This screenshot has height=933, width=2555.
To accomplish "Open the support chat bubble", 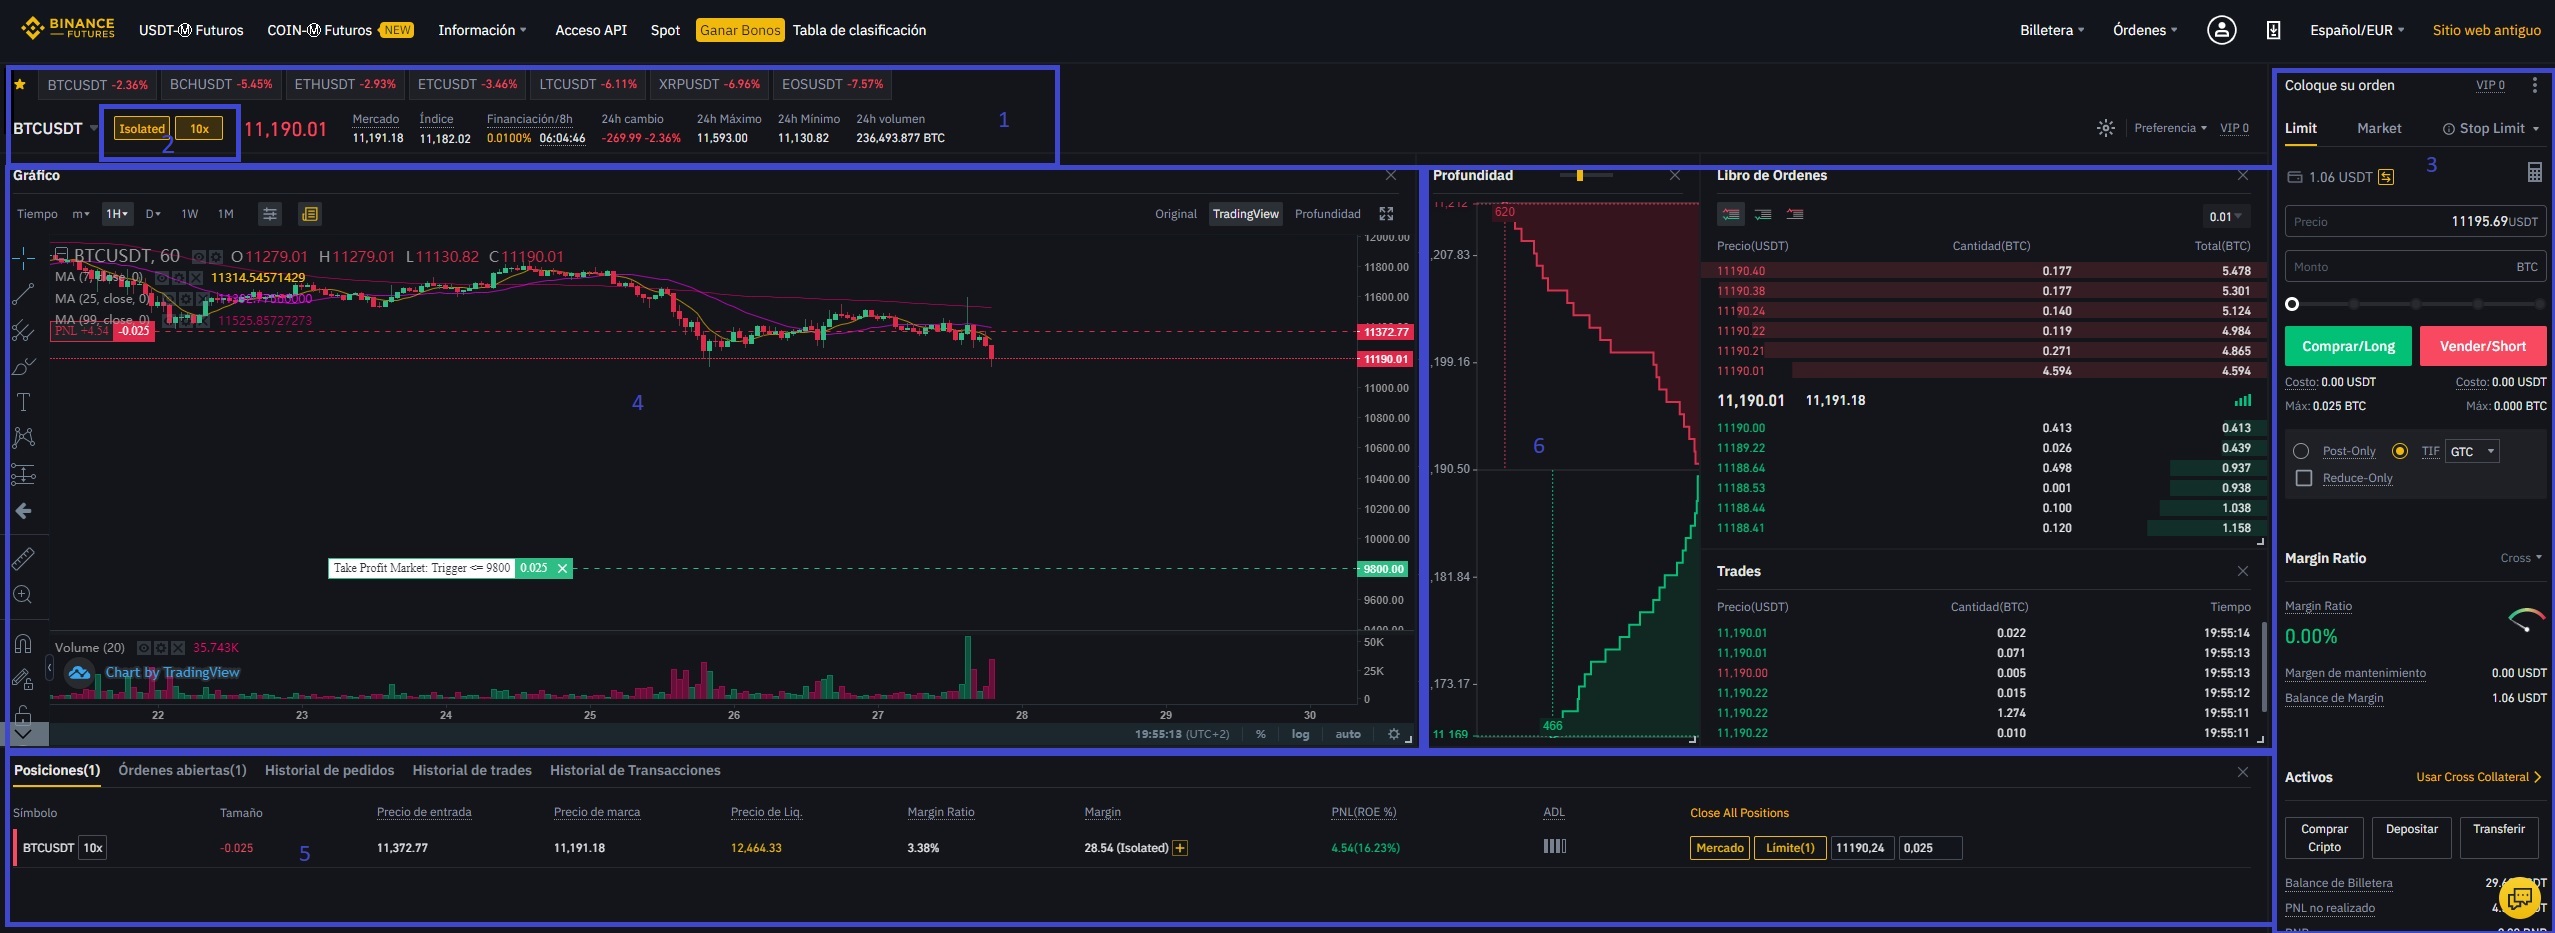I will tap(2519, 897).
